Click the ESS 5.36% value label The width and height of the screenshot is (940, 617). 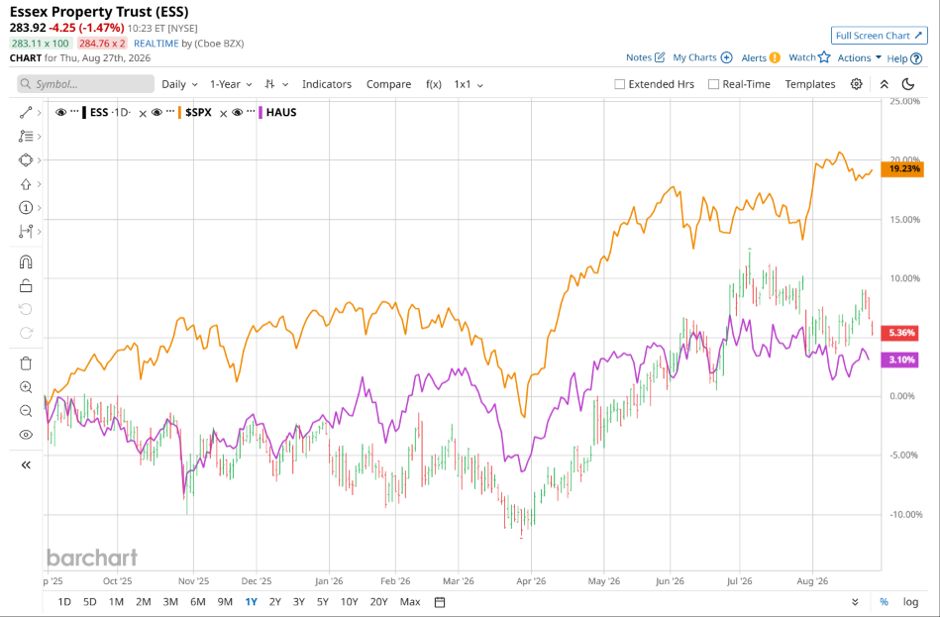click(x=902, y=333)
